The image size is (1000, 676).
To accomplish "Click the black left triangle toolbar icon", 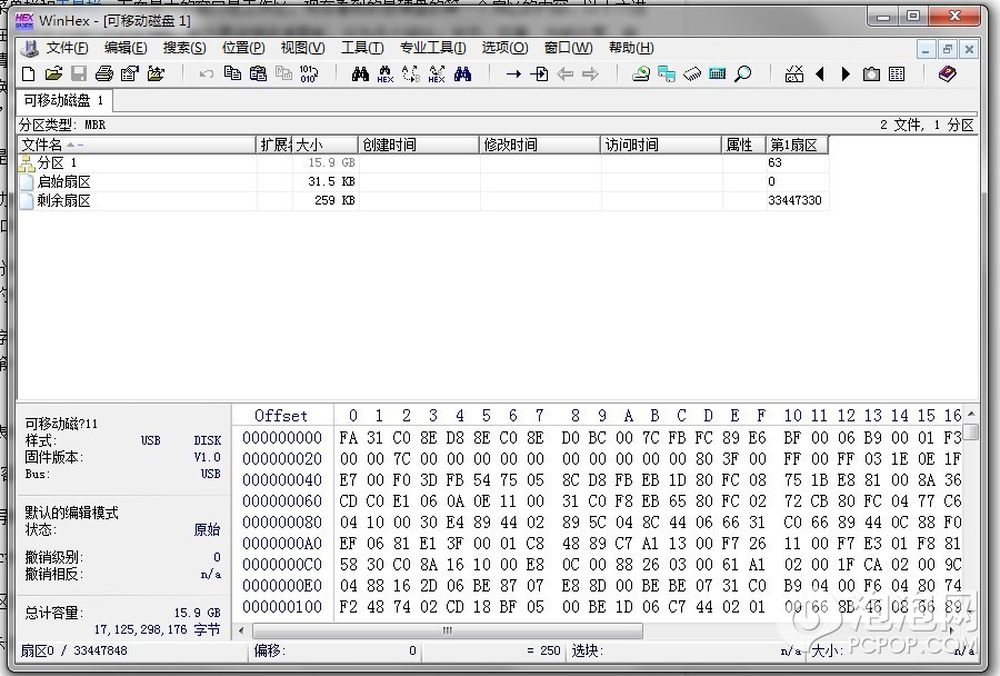I will (x=820, y=74).
